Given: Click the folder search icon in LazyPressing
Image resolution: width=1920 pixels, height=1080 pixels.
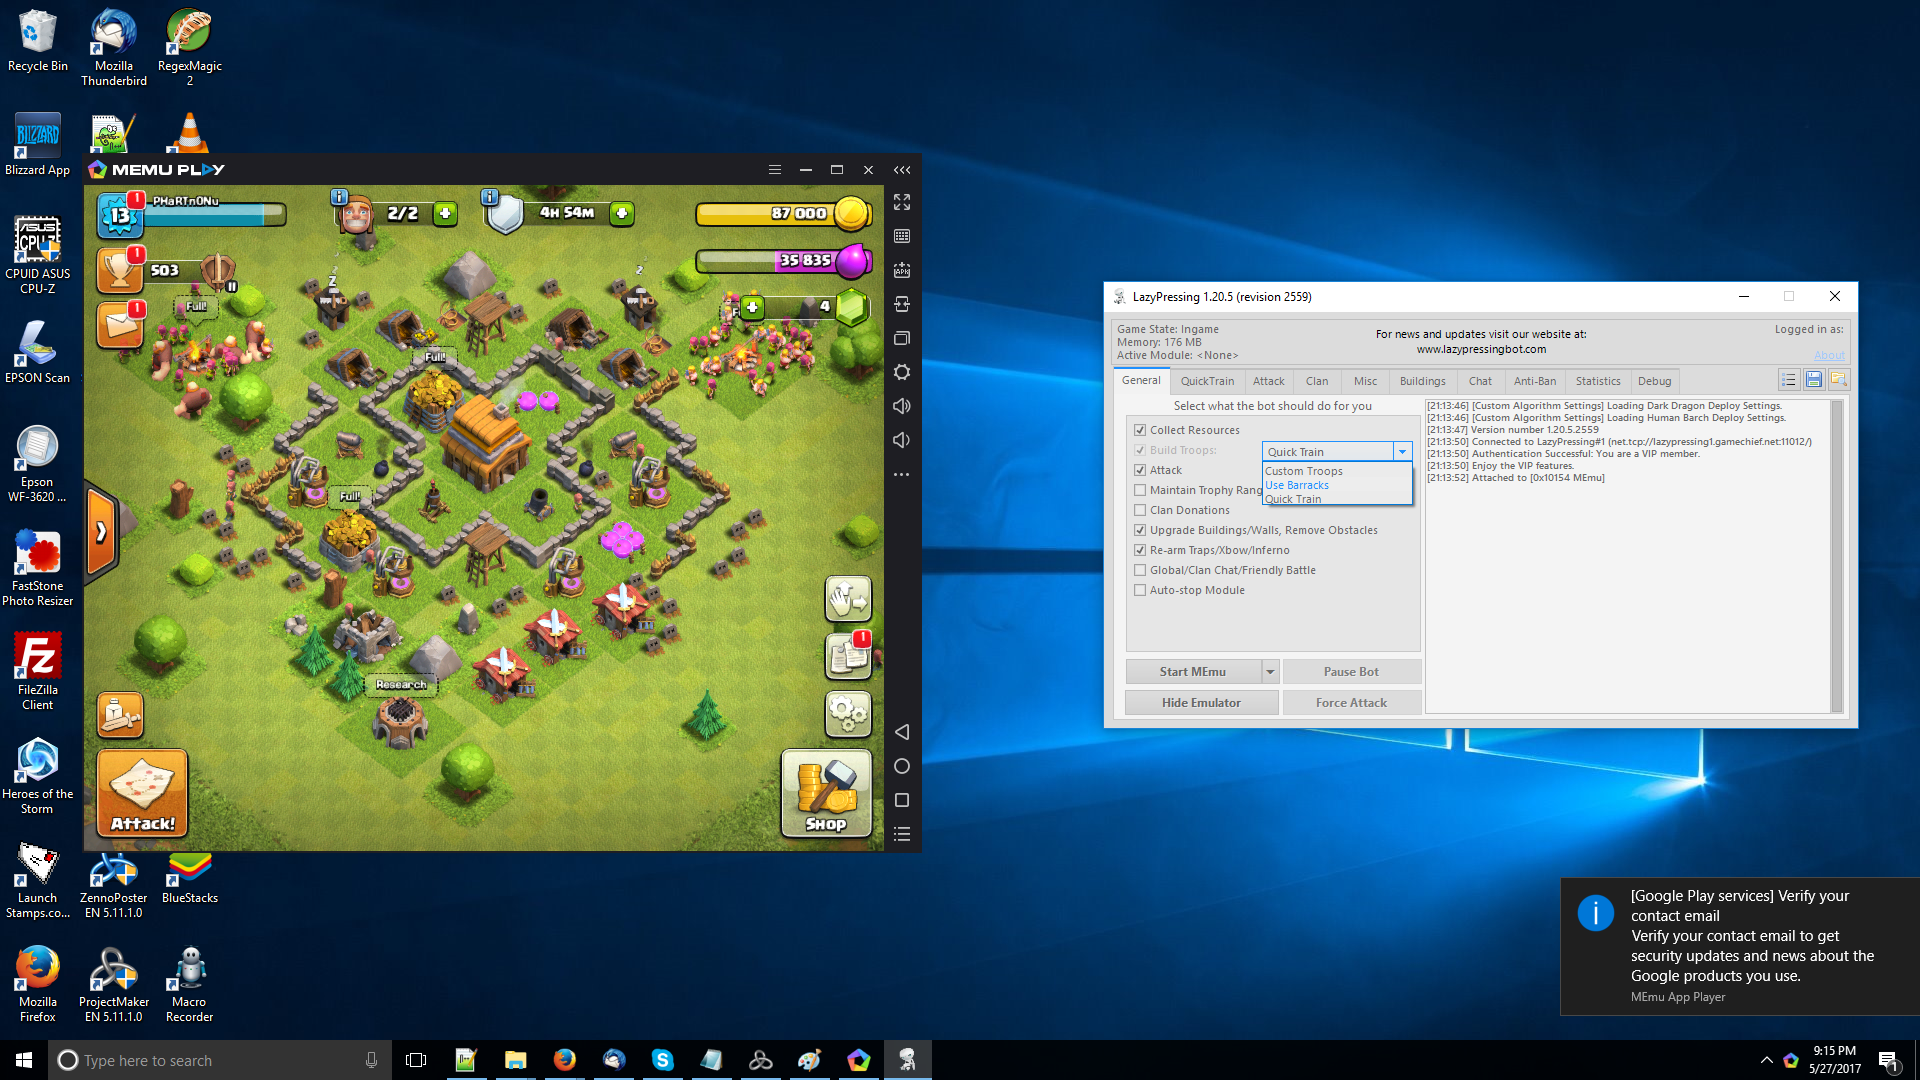Looking at the screenshot, I should pyautogui.click(x=1838, y=380).
